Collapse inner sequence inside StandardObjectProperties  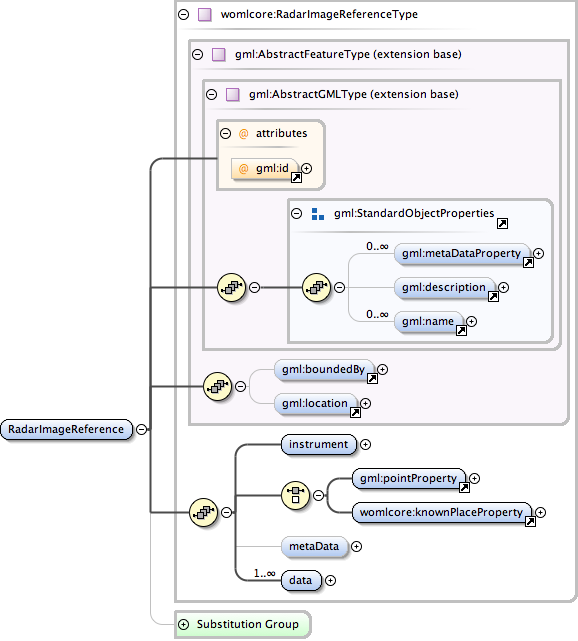point(339,287)
